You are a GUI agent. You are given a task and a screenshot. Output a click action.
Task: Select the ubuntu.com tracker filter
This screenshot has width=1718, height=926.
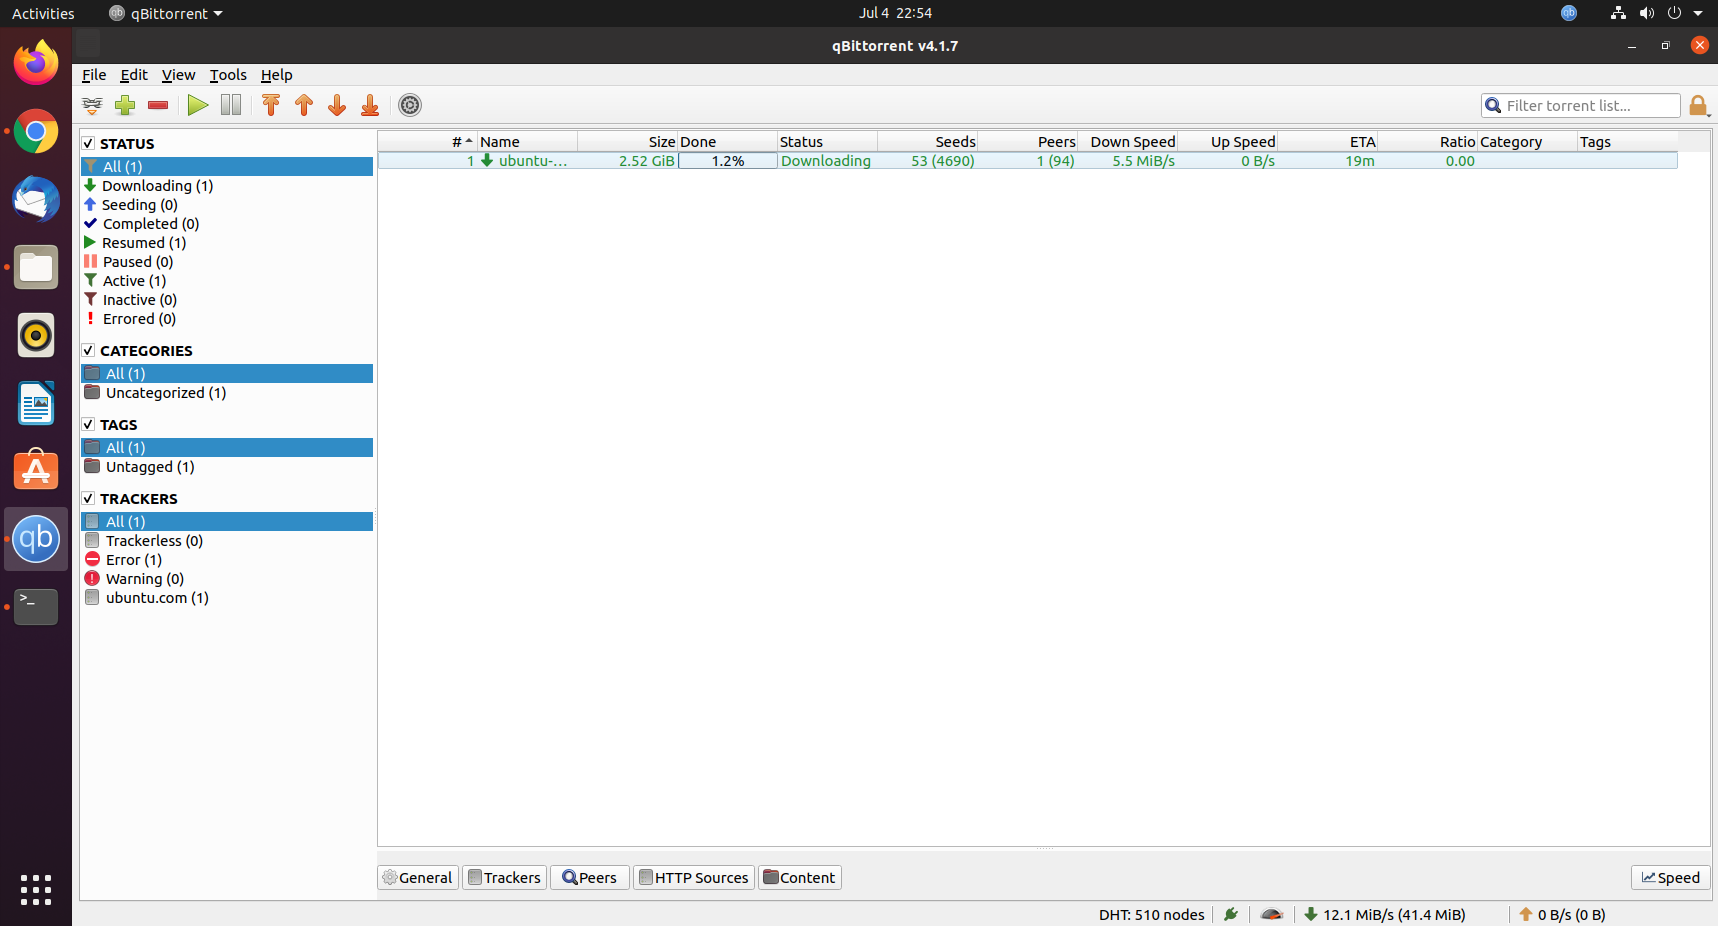click(156, 597)
